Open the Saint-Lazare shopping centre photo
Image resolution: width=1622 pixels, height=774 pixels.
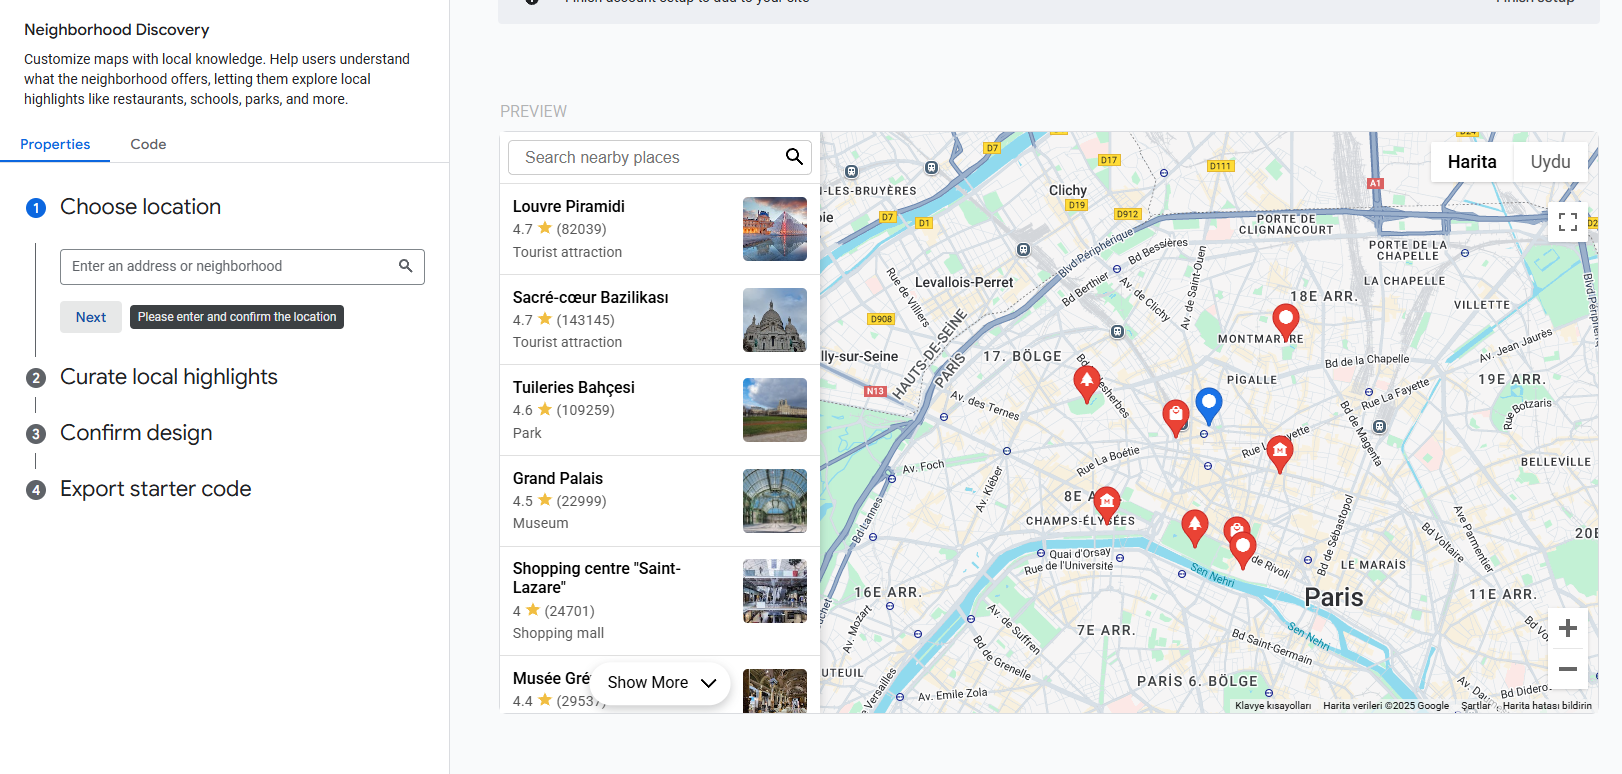click(775, 591)
